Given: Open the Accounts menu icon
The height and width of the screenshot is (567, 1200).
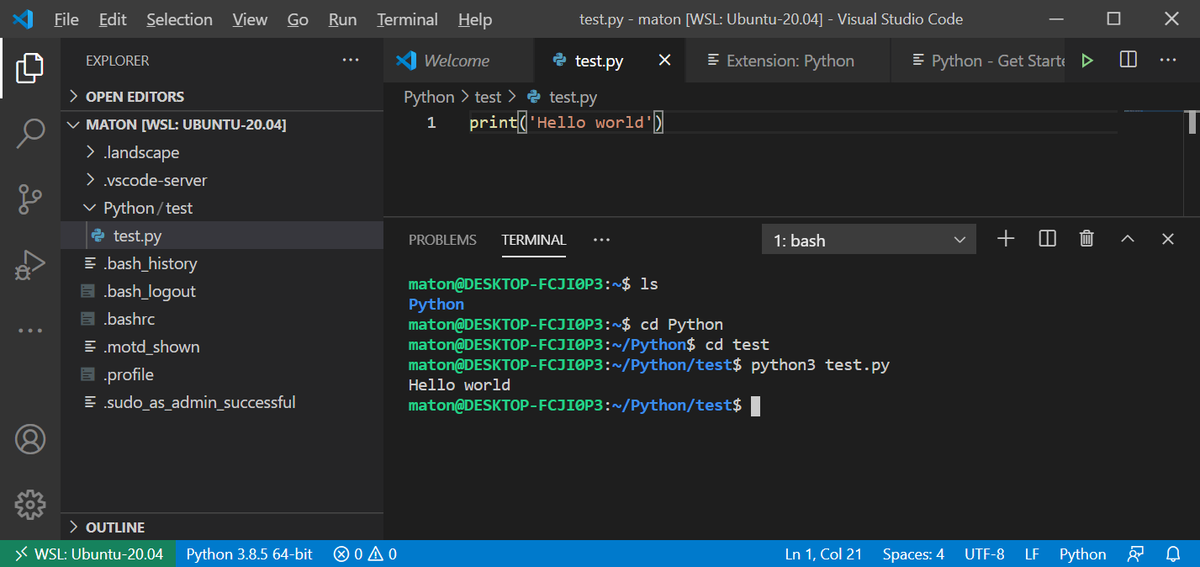Looking at the screenshot, I should [x=30, y=439].
